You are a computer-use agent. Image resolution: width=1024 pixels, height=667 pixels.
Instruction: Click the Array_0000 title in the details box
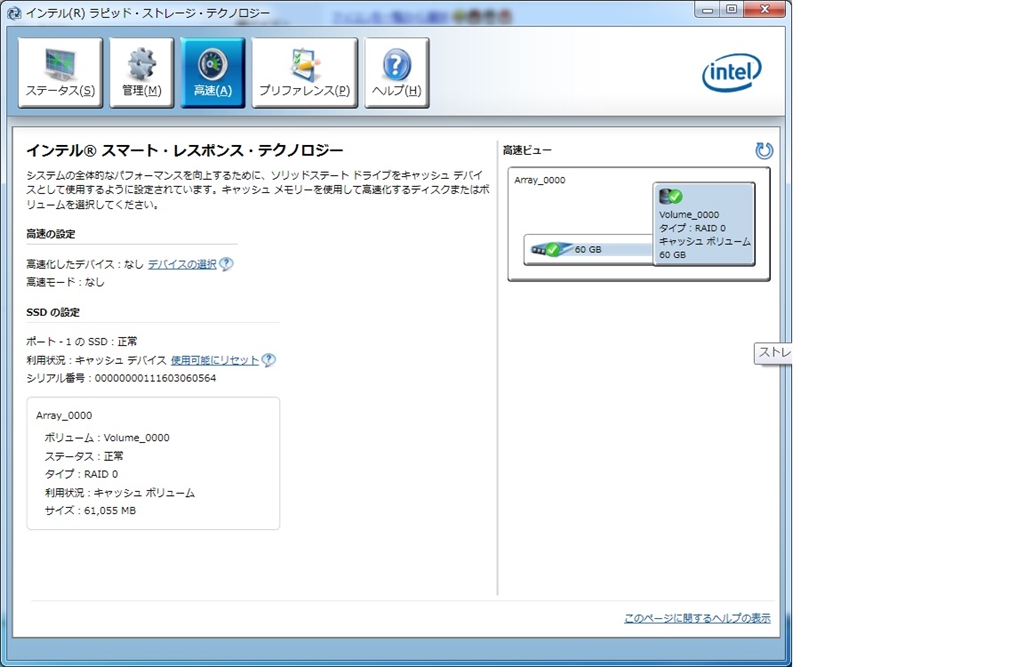point(64,415)
